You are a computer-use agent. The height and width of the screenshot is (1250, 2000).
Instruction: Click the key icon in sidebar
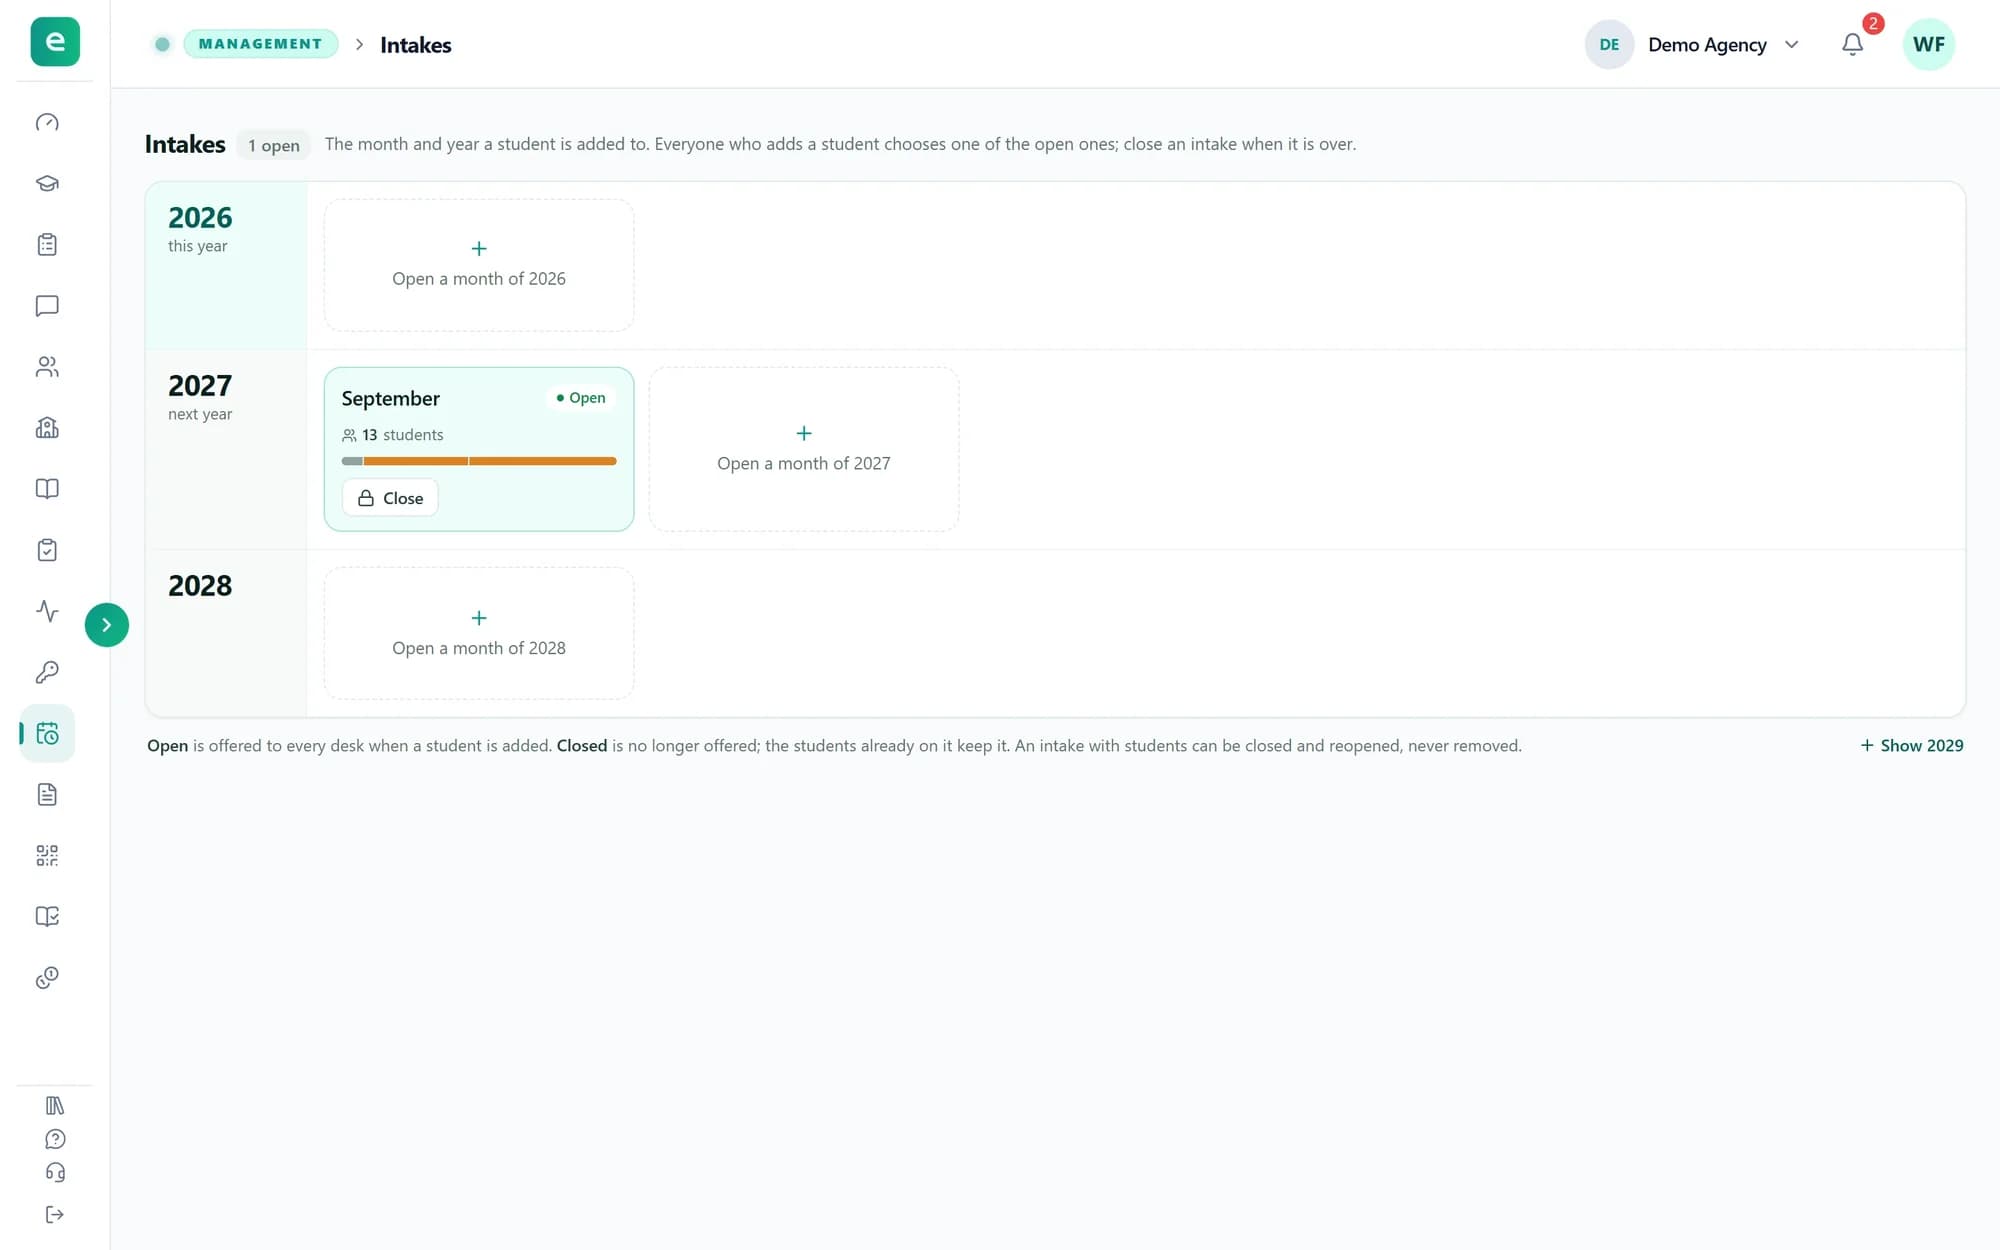pos(47,672)
